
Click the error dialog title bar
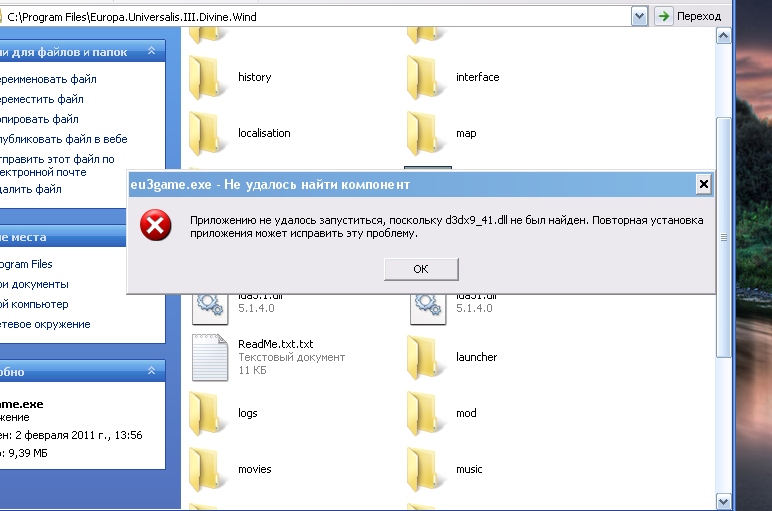[412, 185]
